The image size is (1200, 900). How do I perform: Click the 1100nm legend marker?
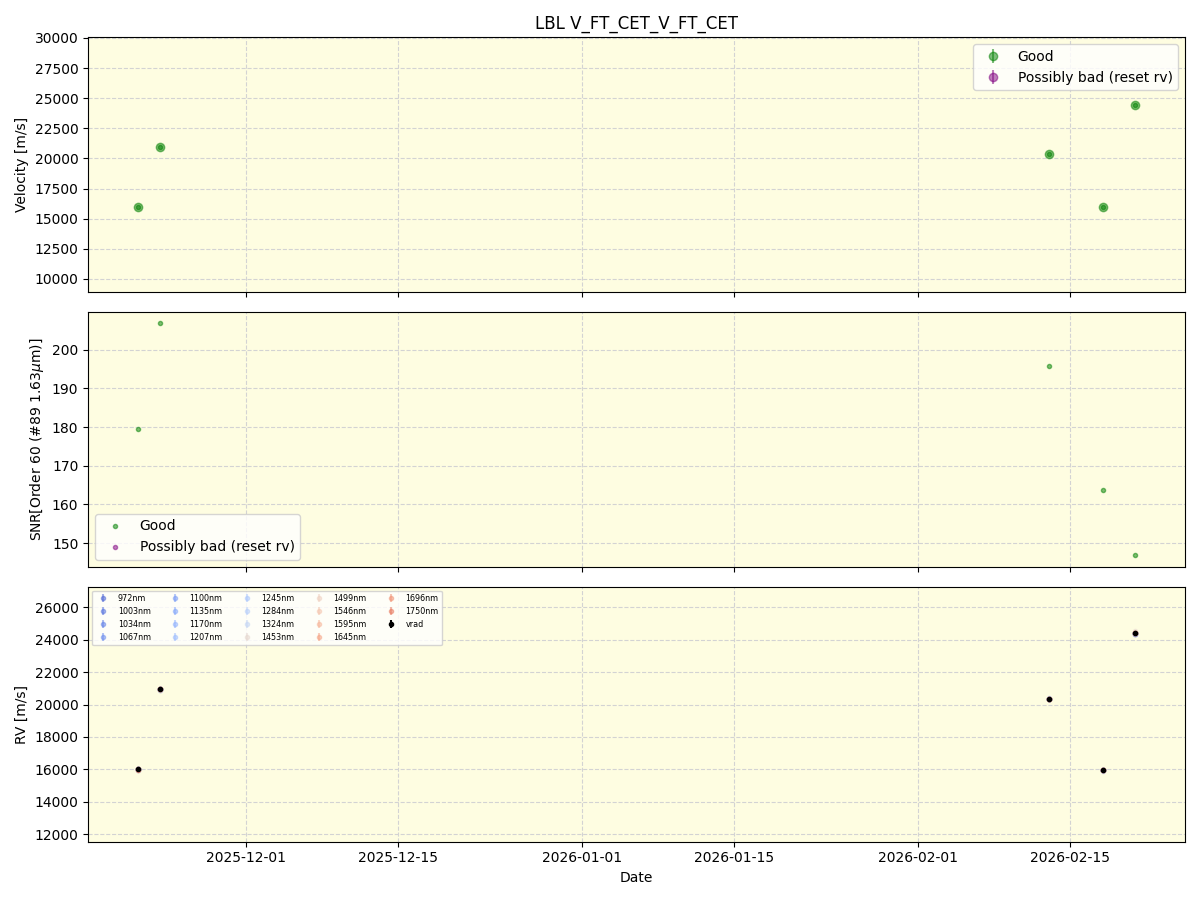coord(175,598)
